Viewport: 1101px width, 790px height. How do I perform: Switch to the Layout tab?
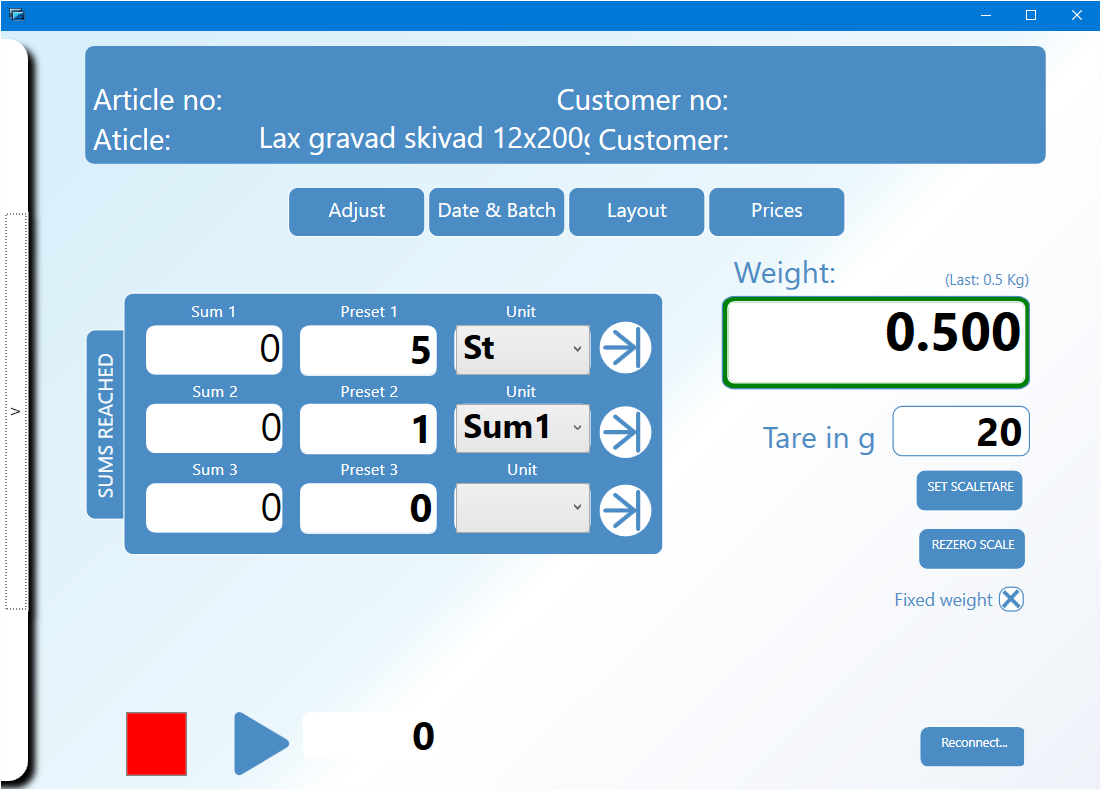[637, 211]
